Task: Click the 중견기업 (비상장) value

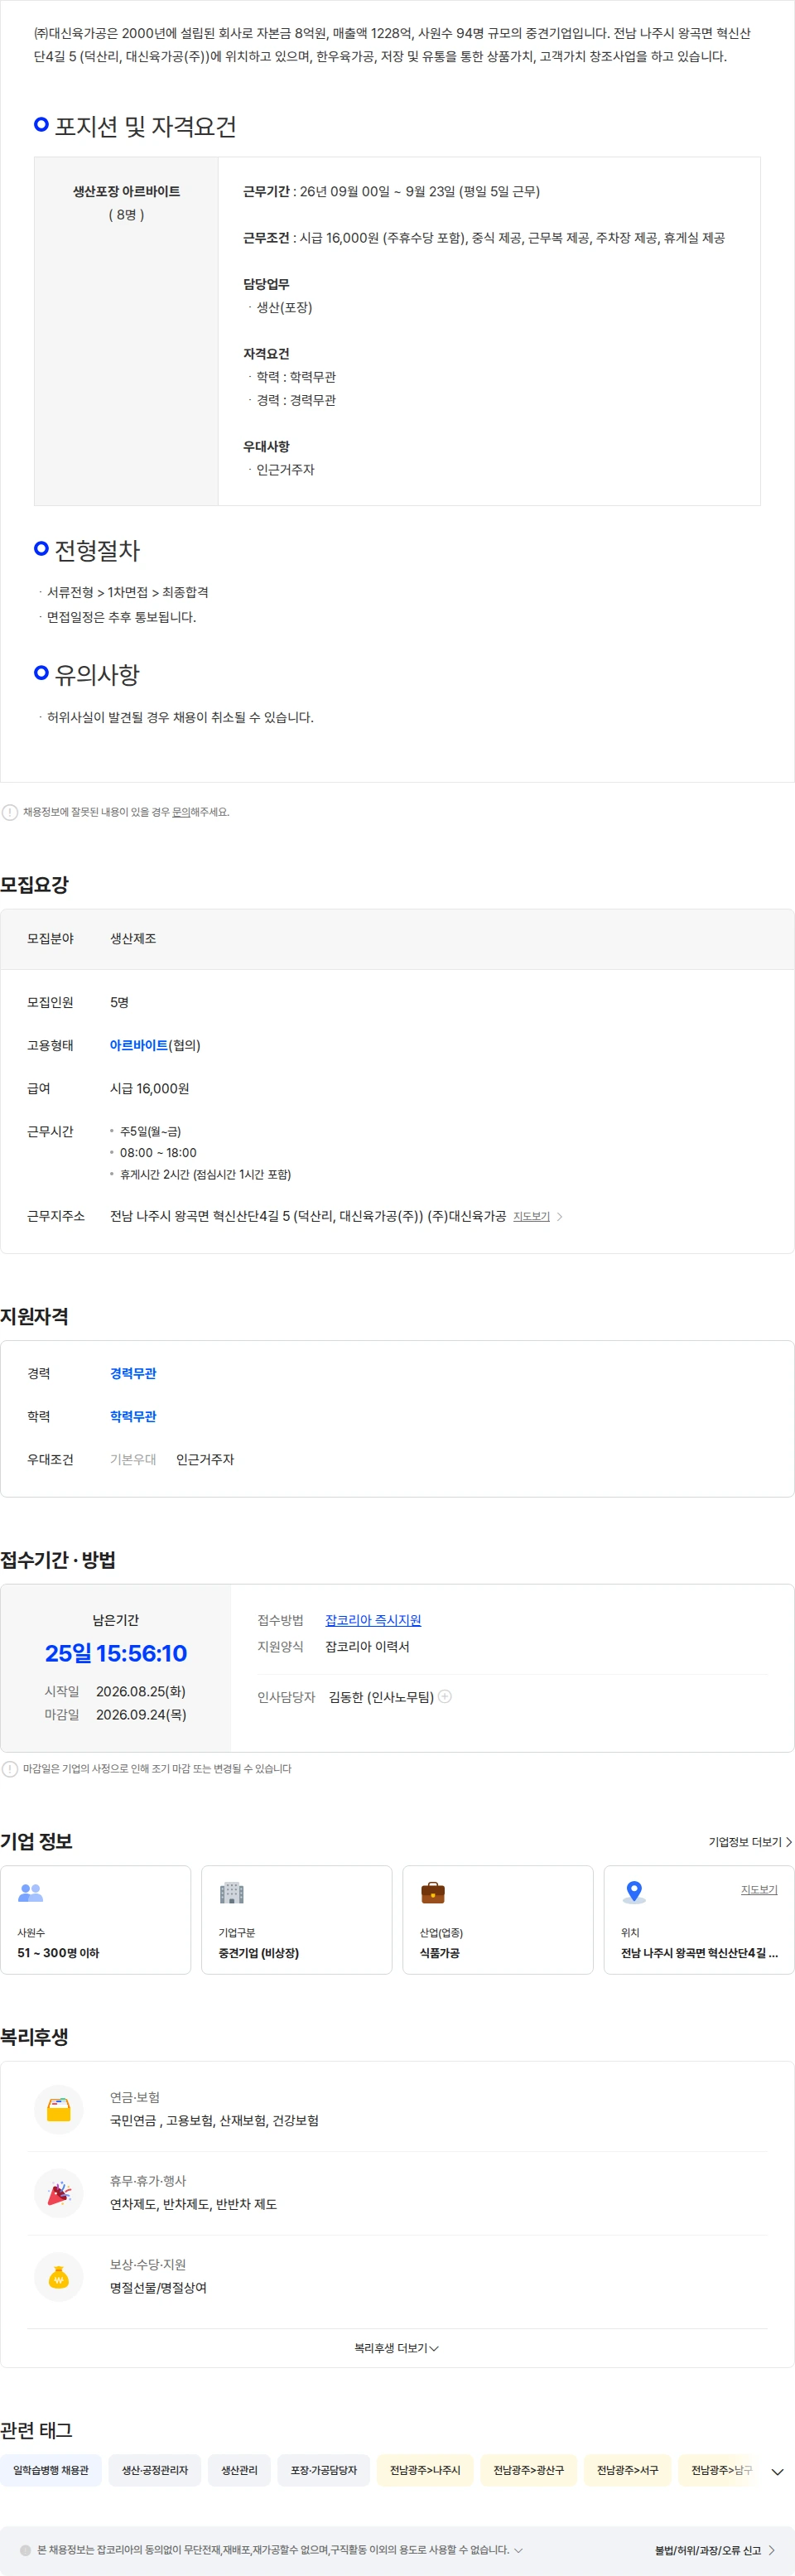Action: point(259,1952)
